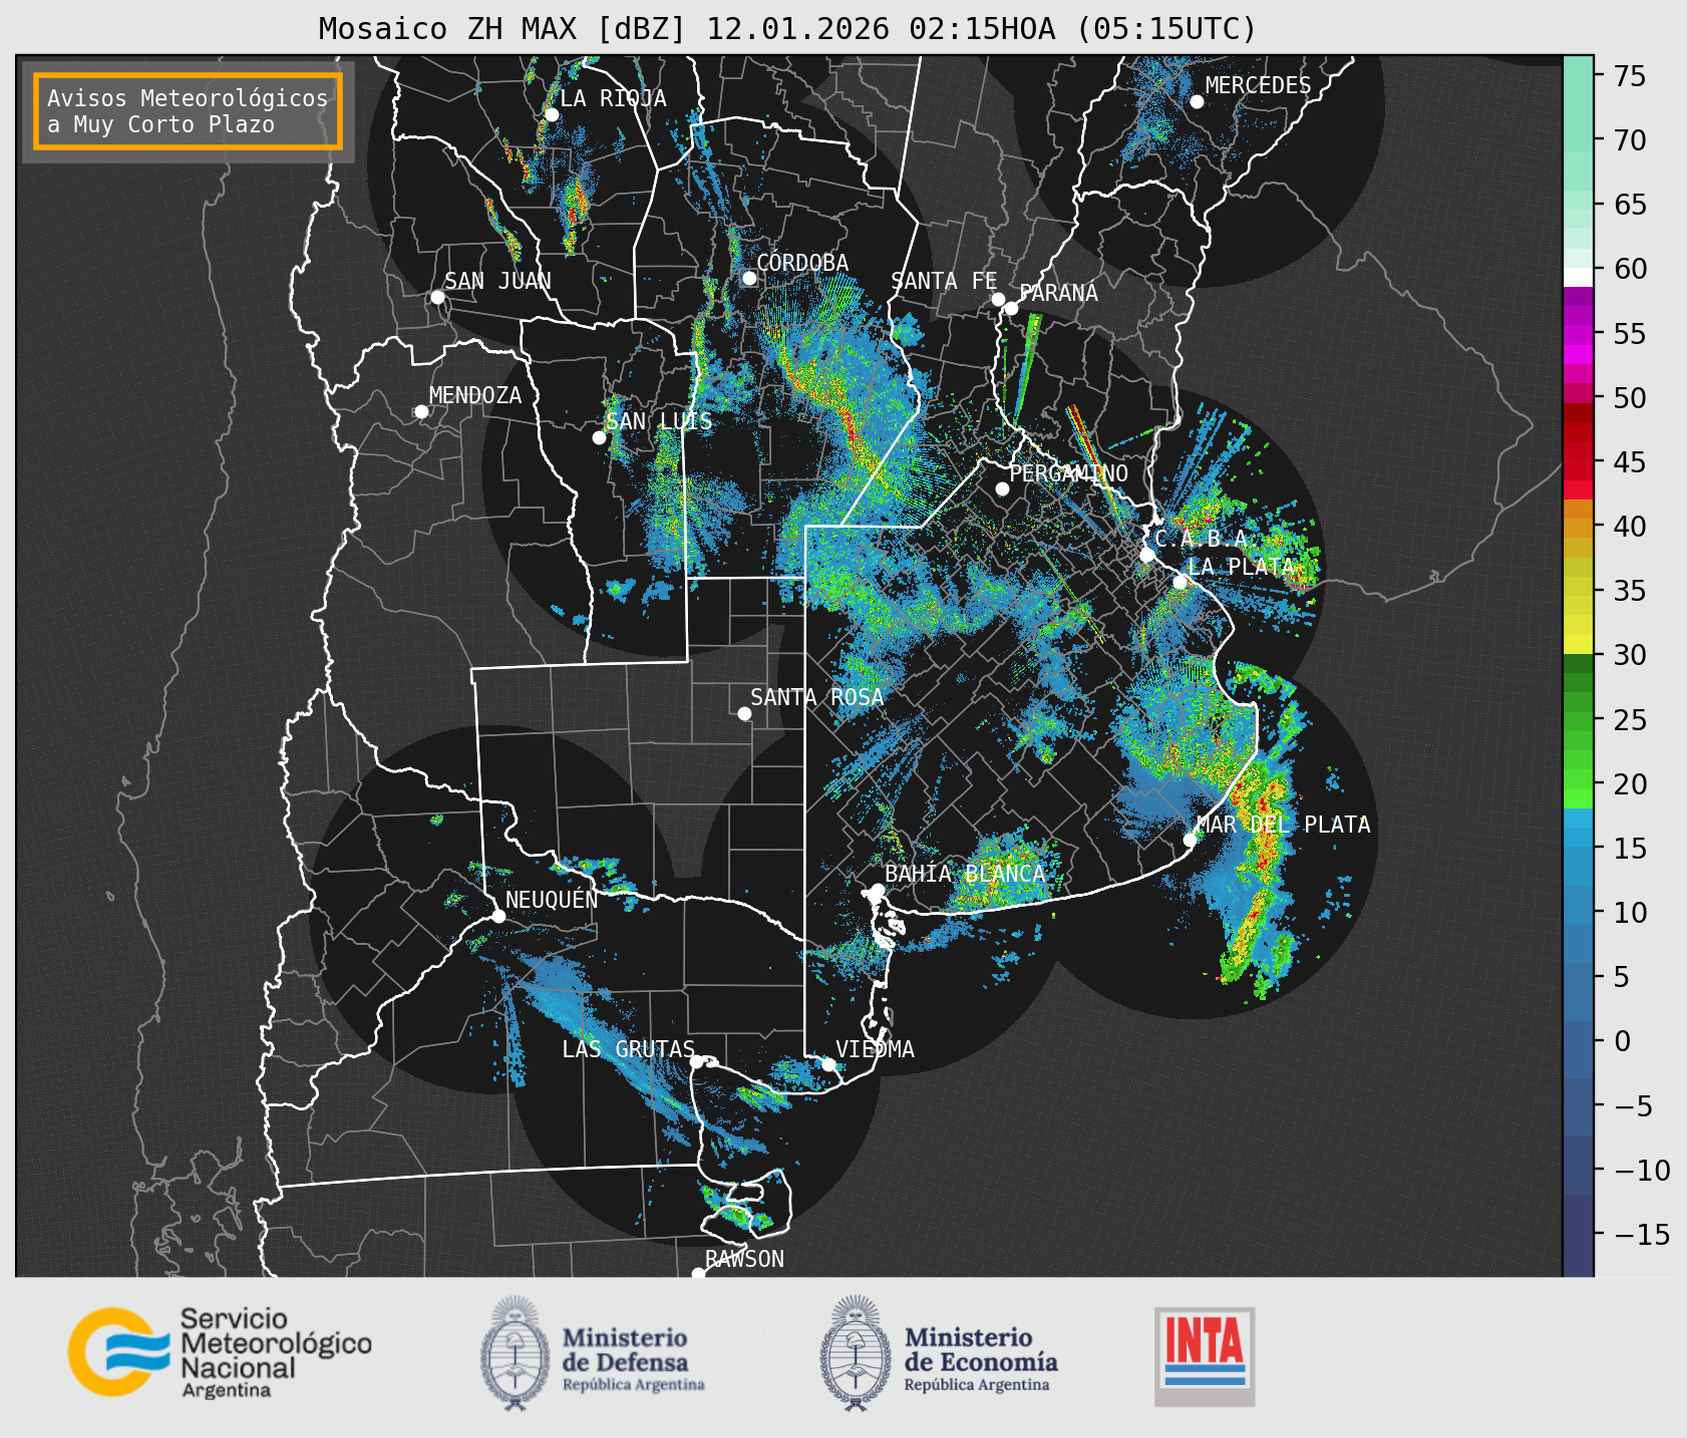This screenshot has height=1438, width=1687.
Task: Click the Avisos Meteorológicos a Muy Corto Plazo box
Action: pyautogui.click(x=188, y=111)
